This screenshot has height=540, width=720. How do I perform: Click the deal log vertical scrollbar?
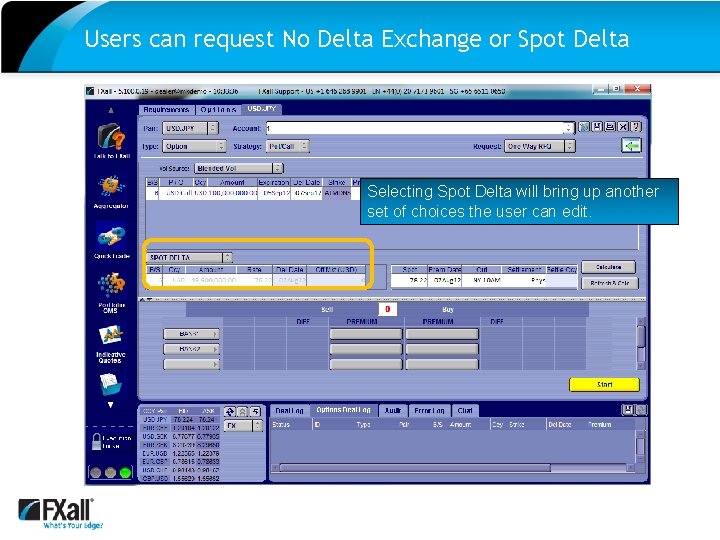(x=641, y=446)
